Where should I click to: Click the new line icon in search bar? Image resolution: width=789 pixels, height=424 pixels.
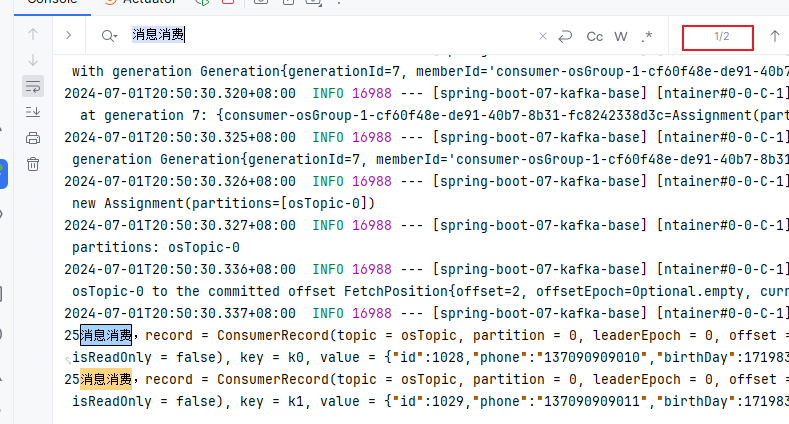pyautogui.click(x=566, y=36)
